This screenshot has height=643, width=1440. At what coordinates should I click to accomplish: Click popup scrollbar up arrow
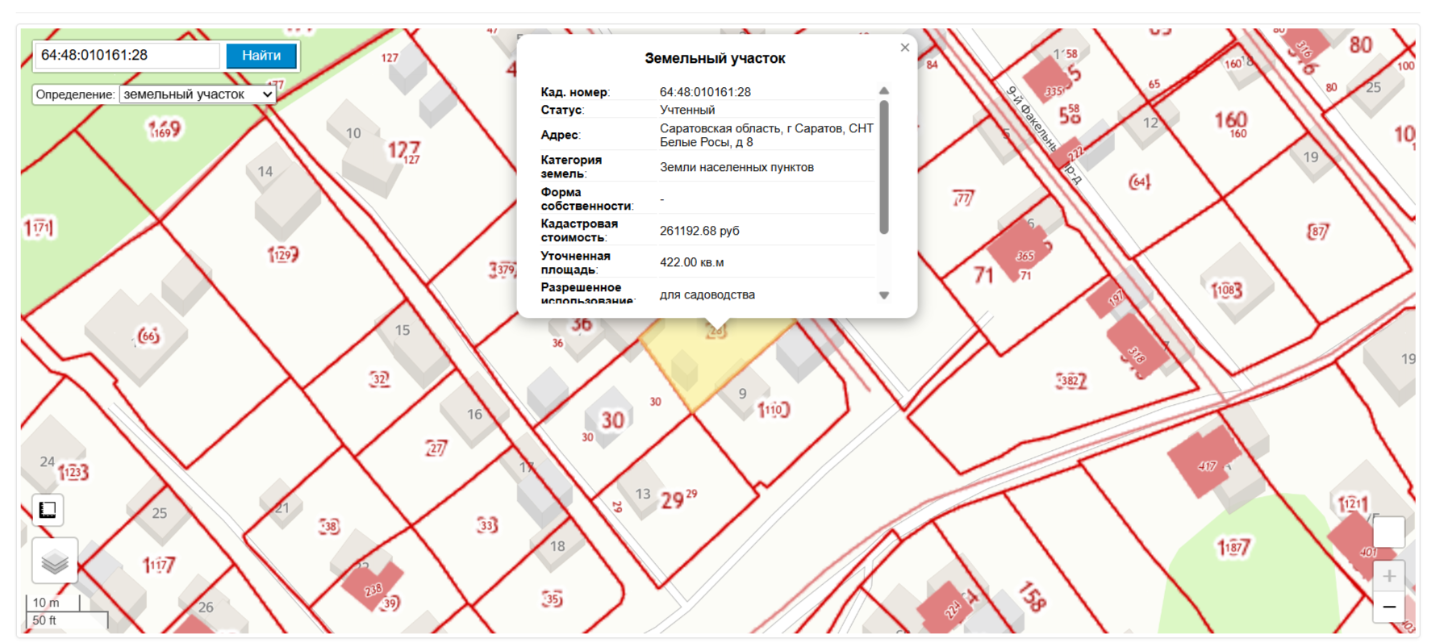point(884,91)
